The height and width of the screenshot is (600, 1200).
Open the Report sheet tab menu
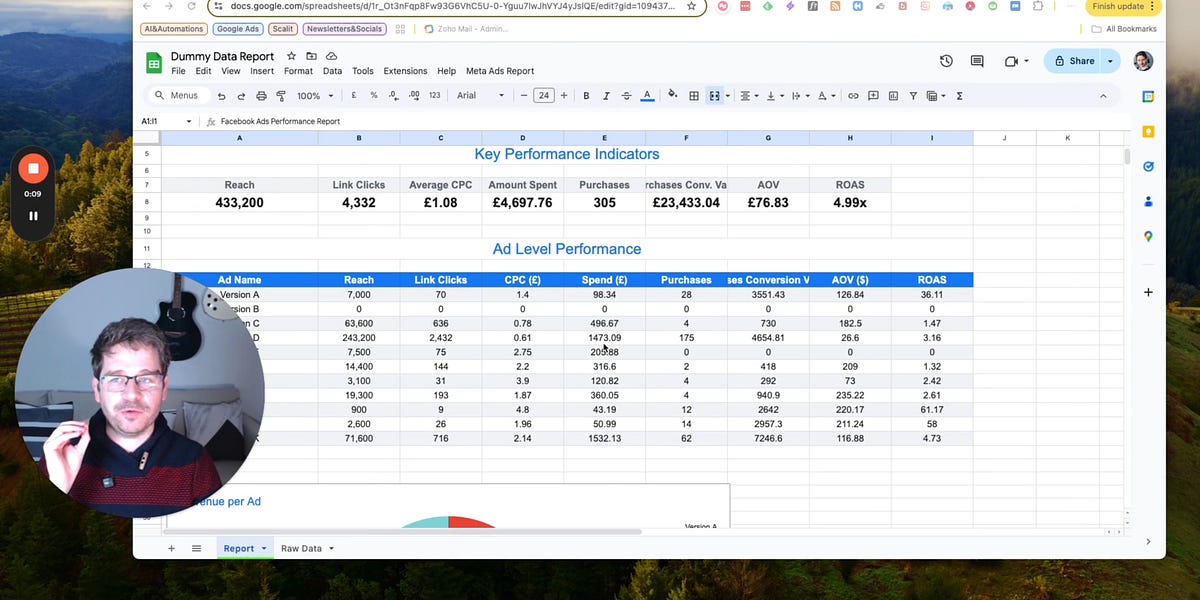point(263,548)
